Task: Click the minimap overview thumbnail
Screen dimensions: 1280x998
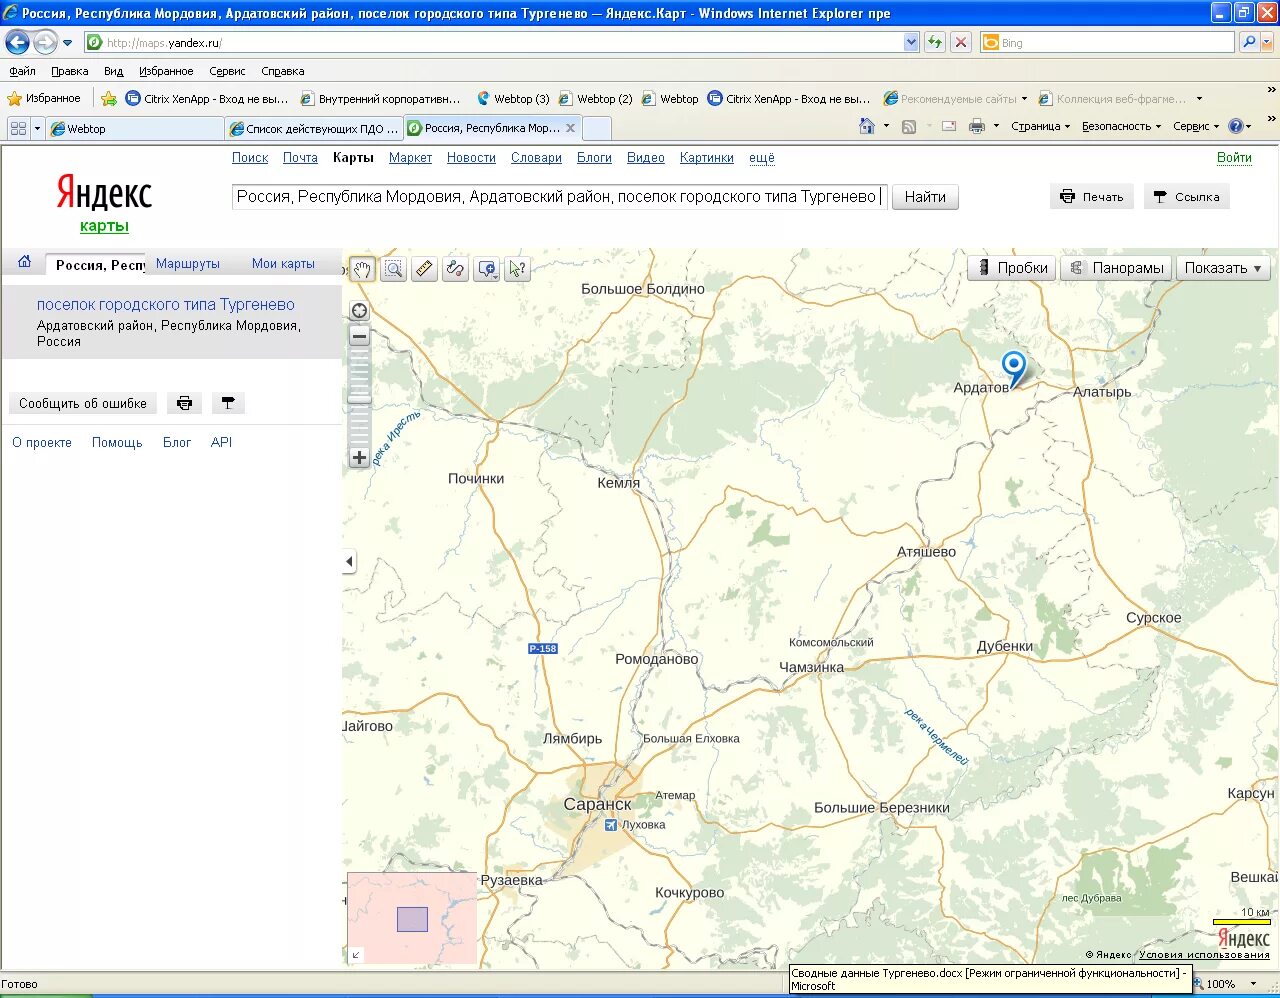Action: point(412,918)
